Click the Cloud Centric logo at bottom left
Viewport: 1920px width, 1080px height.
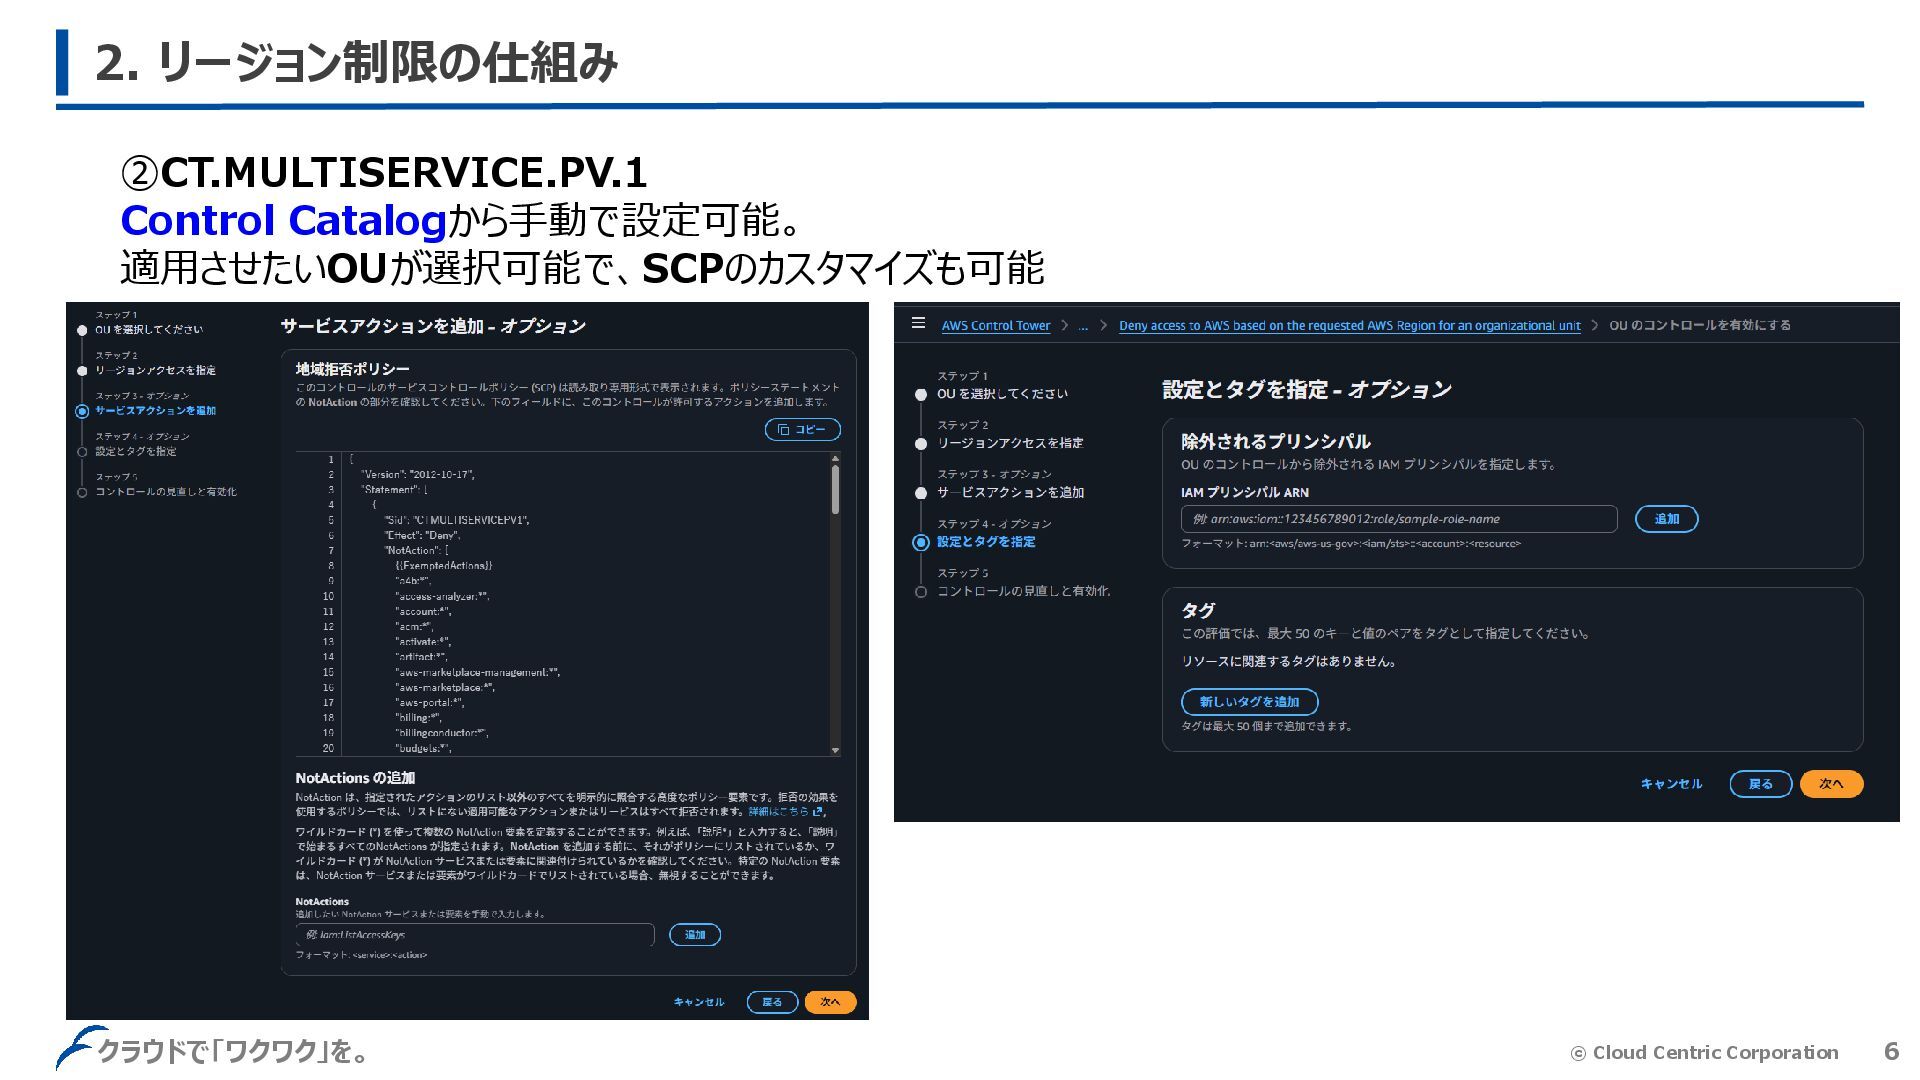(x=80, y=1046)
